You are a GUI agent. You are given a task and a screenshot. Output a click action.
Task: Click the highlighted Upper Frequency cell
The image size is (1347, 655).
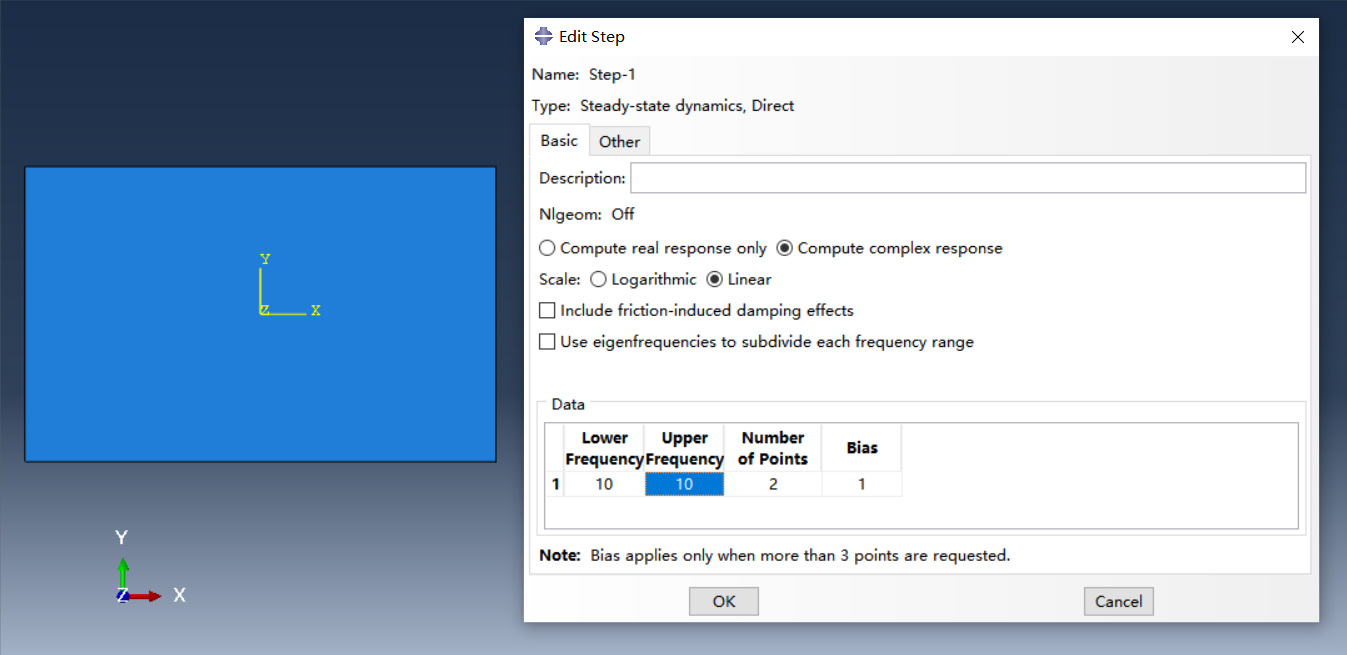click(684, 483)
